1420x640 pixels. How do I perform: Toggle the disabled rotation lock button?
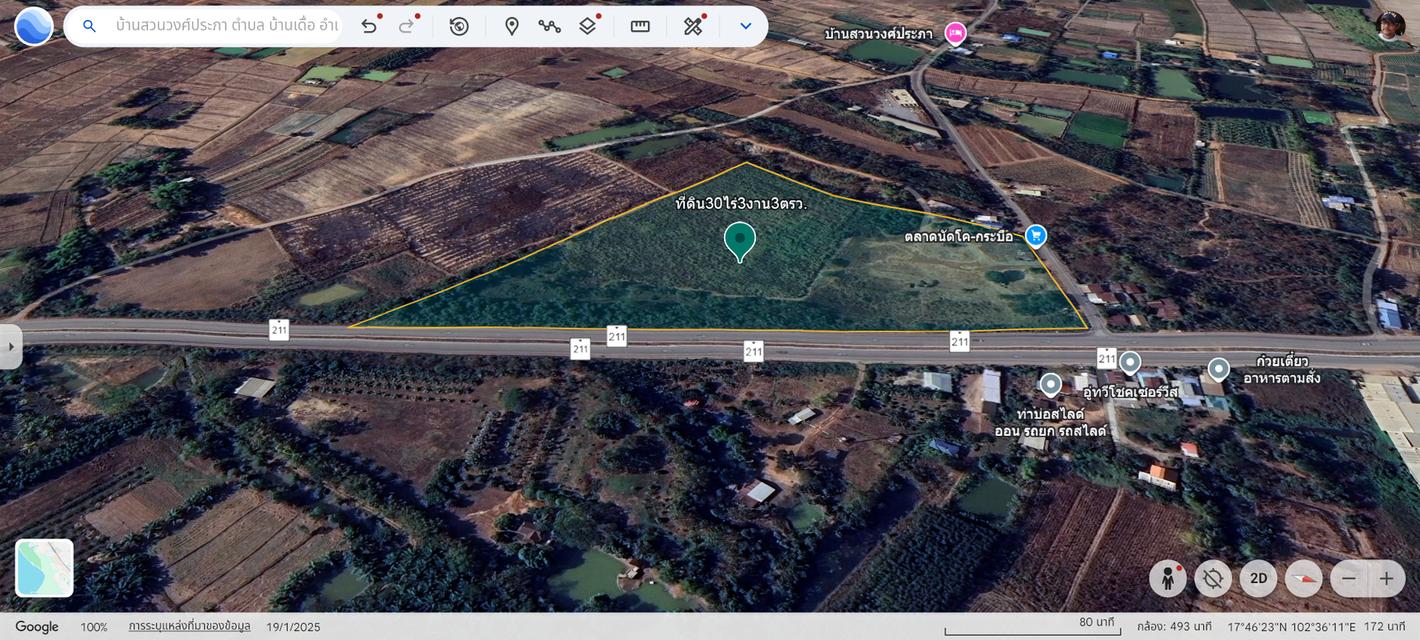1213,578
